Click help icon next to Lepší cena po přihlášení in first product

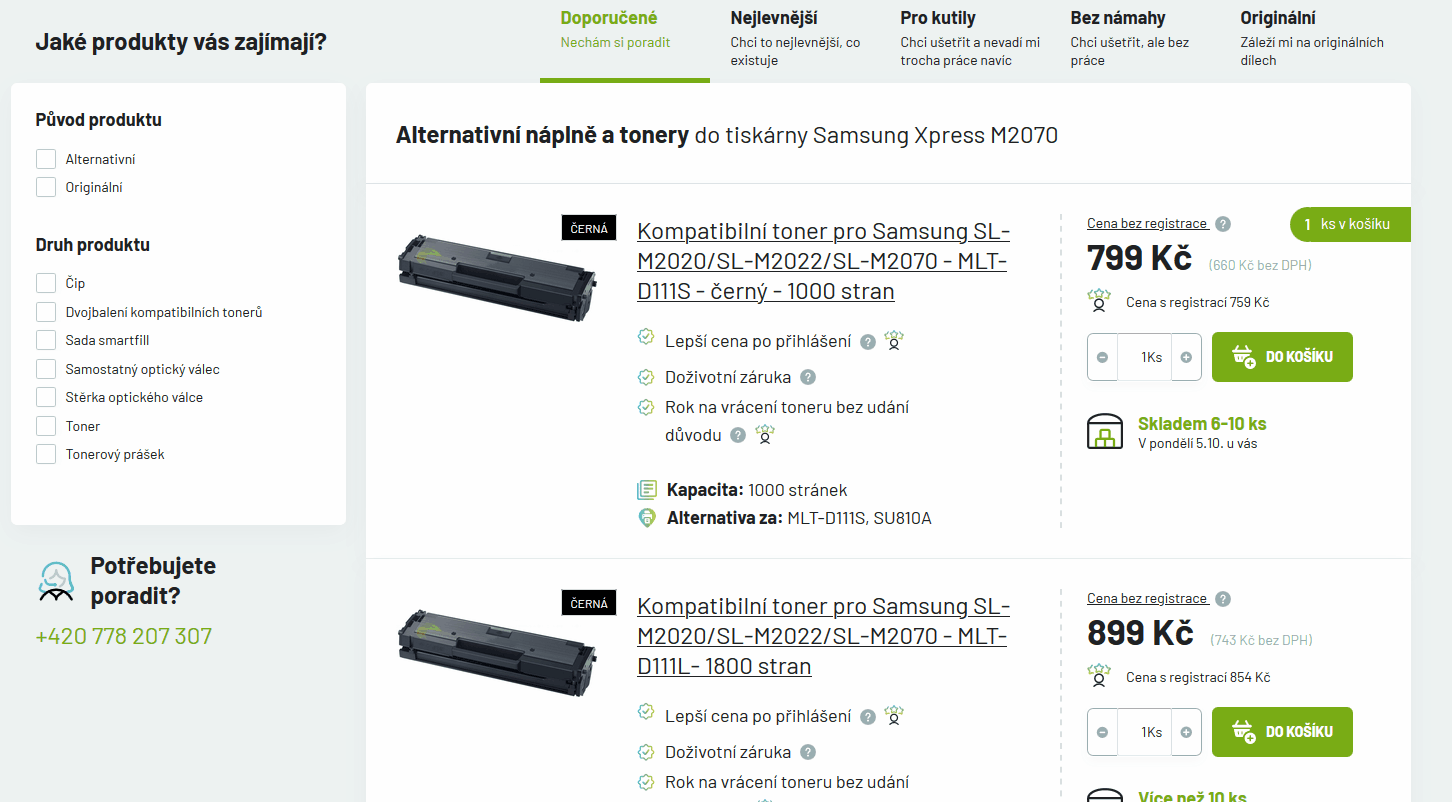click(x=868, y=342)
